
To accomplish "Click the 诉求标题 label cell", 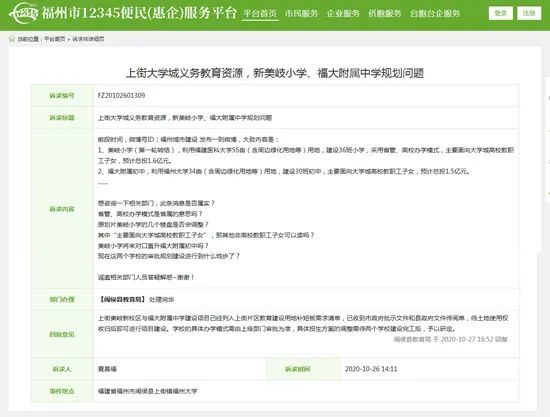I will [62, 118].
